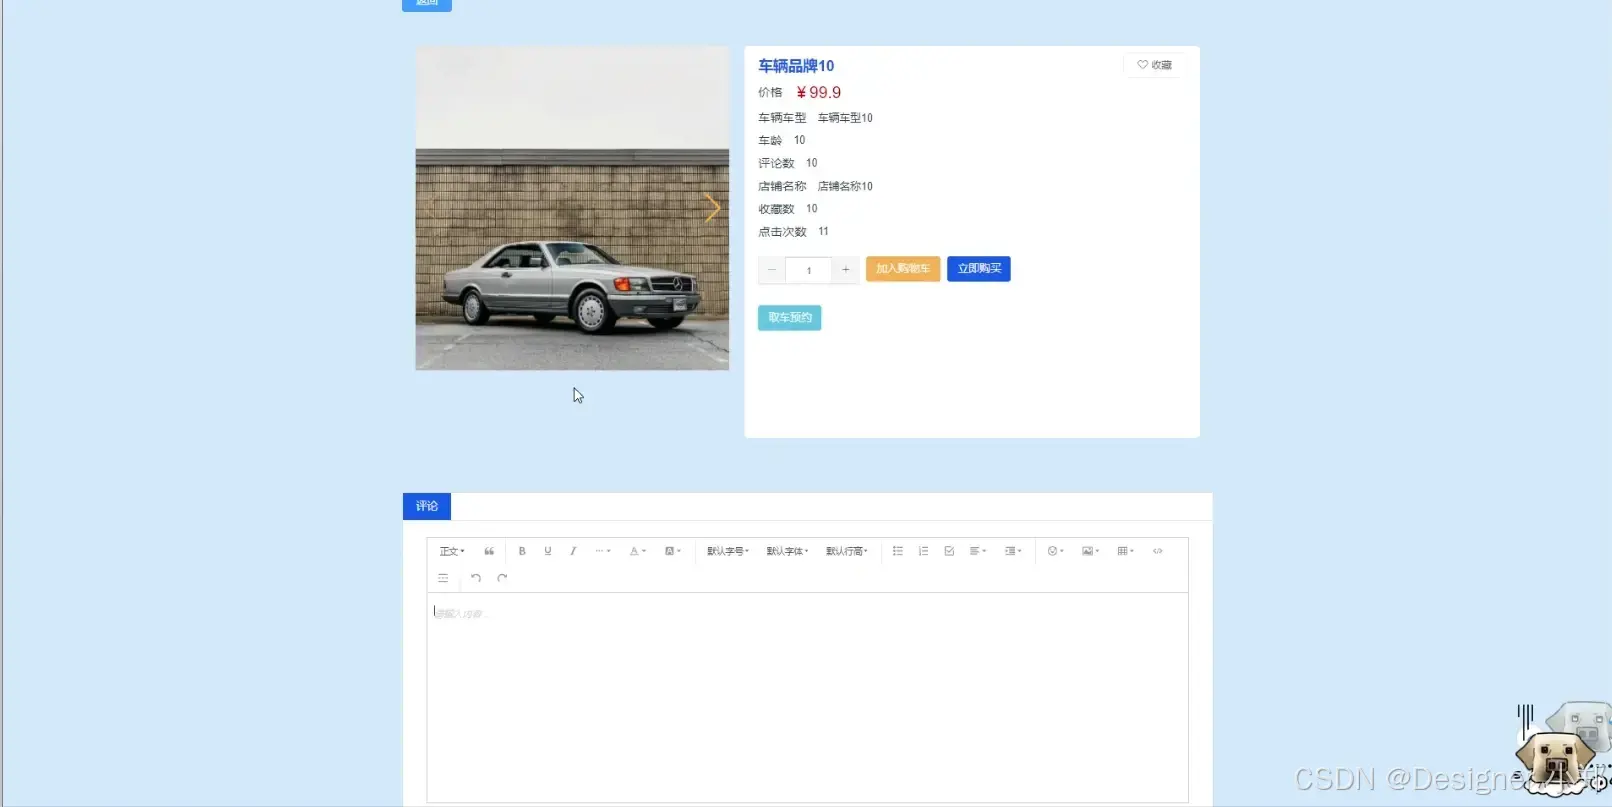Toggle bold formatting in comment editor
The width and height of the screenshot is (1612, 807).
[522, 551]
